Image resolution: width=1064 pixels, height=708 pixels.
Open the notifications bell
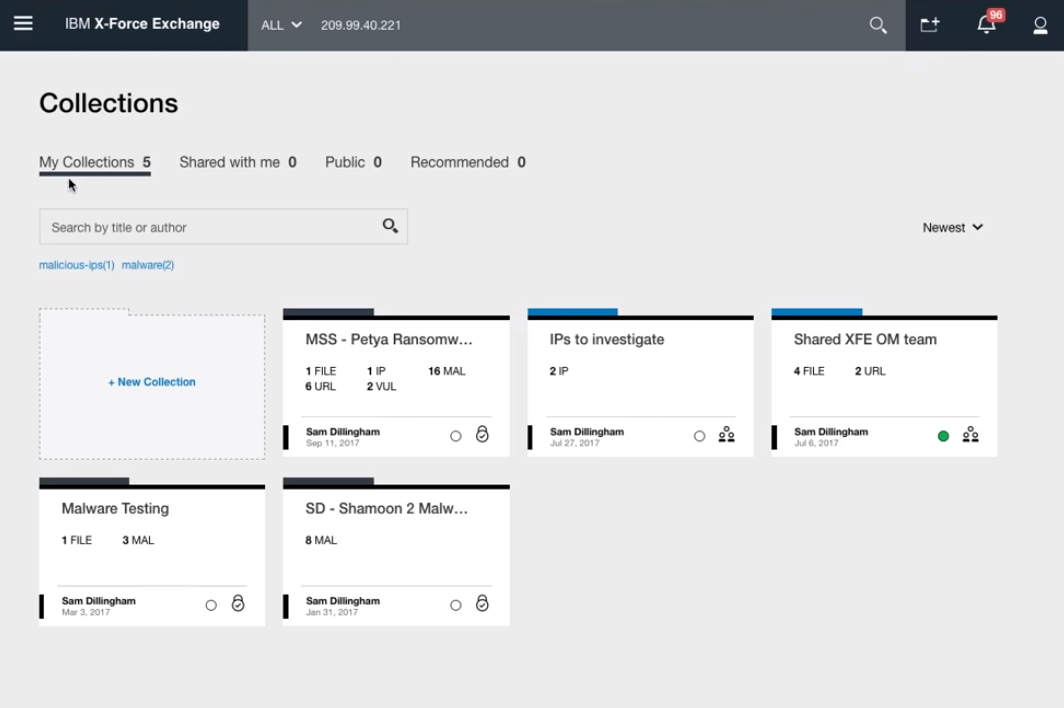[986, 25]
